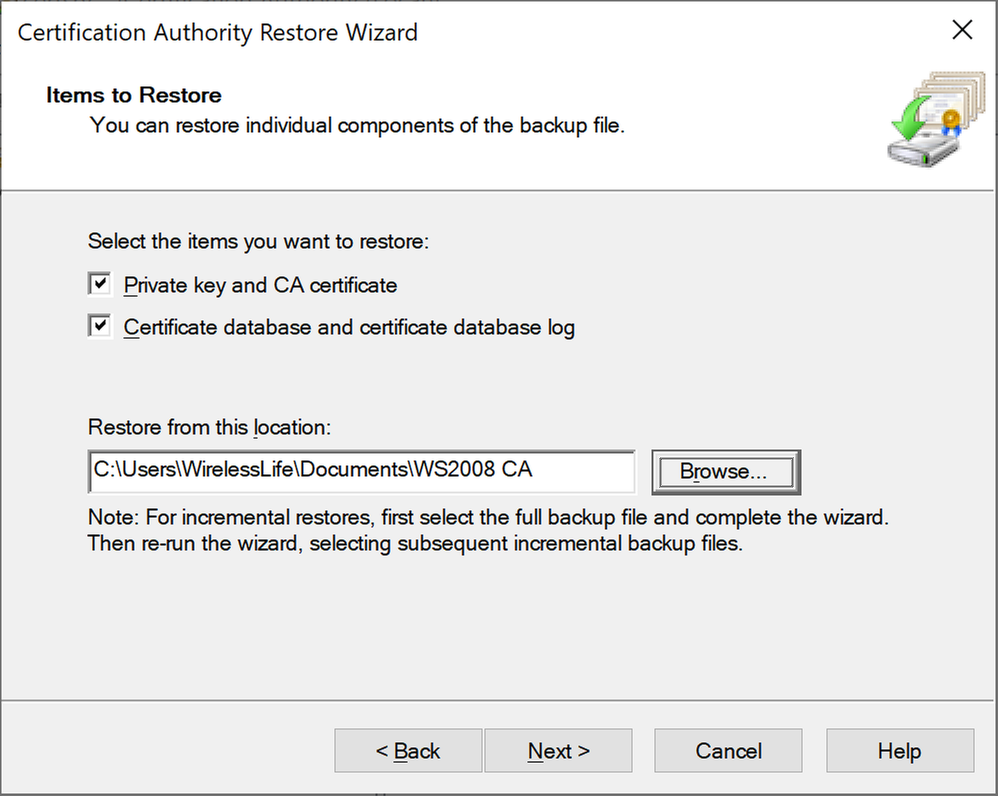
Task: Go to previous step with Back
Action: click(x=408, y=751)
